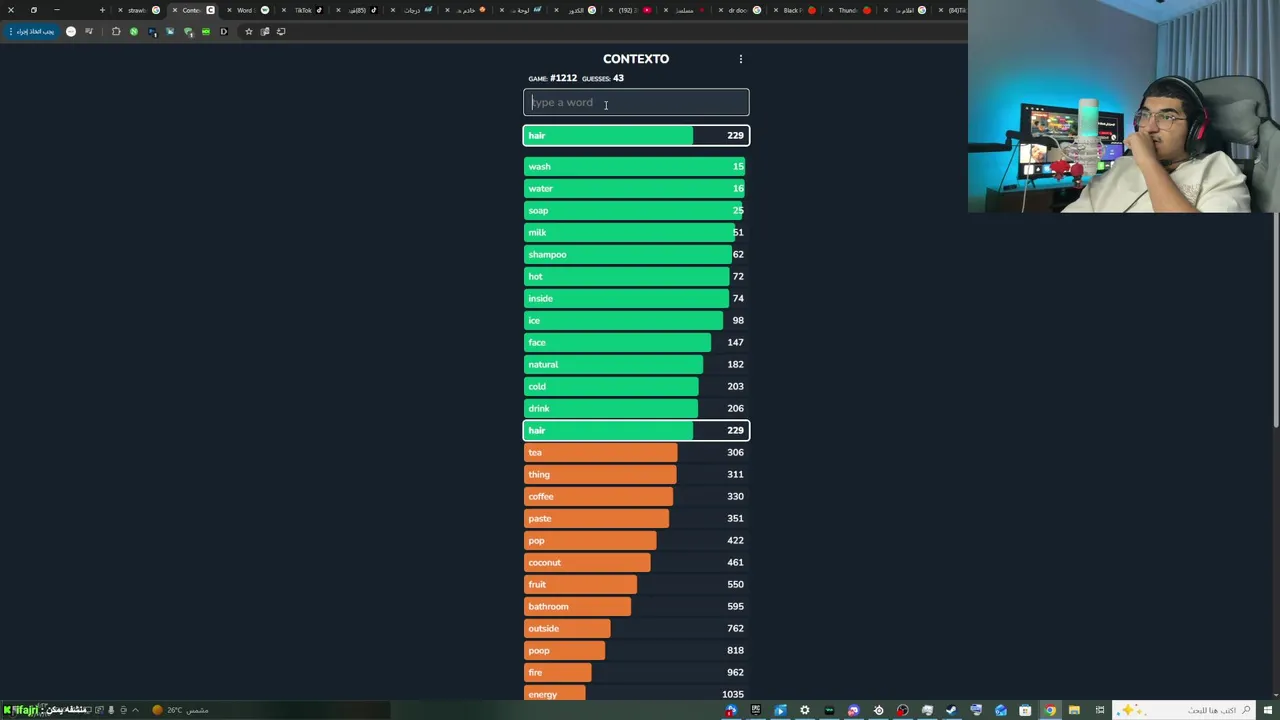Click the 'fire' guess row
The width and height of the screenshot is (1280, 720).
pyautogui.click(x=636, y=672)
